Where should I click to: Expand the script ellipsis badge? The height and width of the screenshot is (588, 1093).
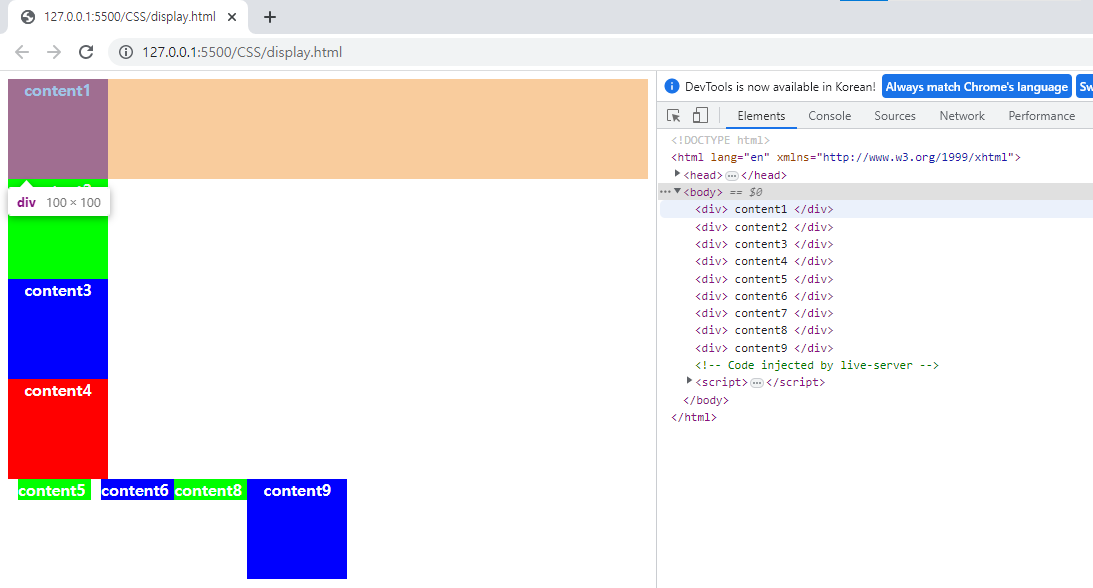(756, 382)
